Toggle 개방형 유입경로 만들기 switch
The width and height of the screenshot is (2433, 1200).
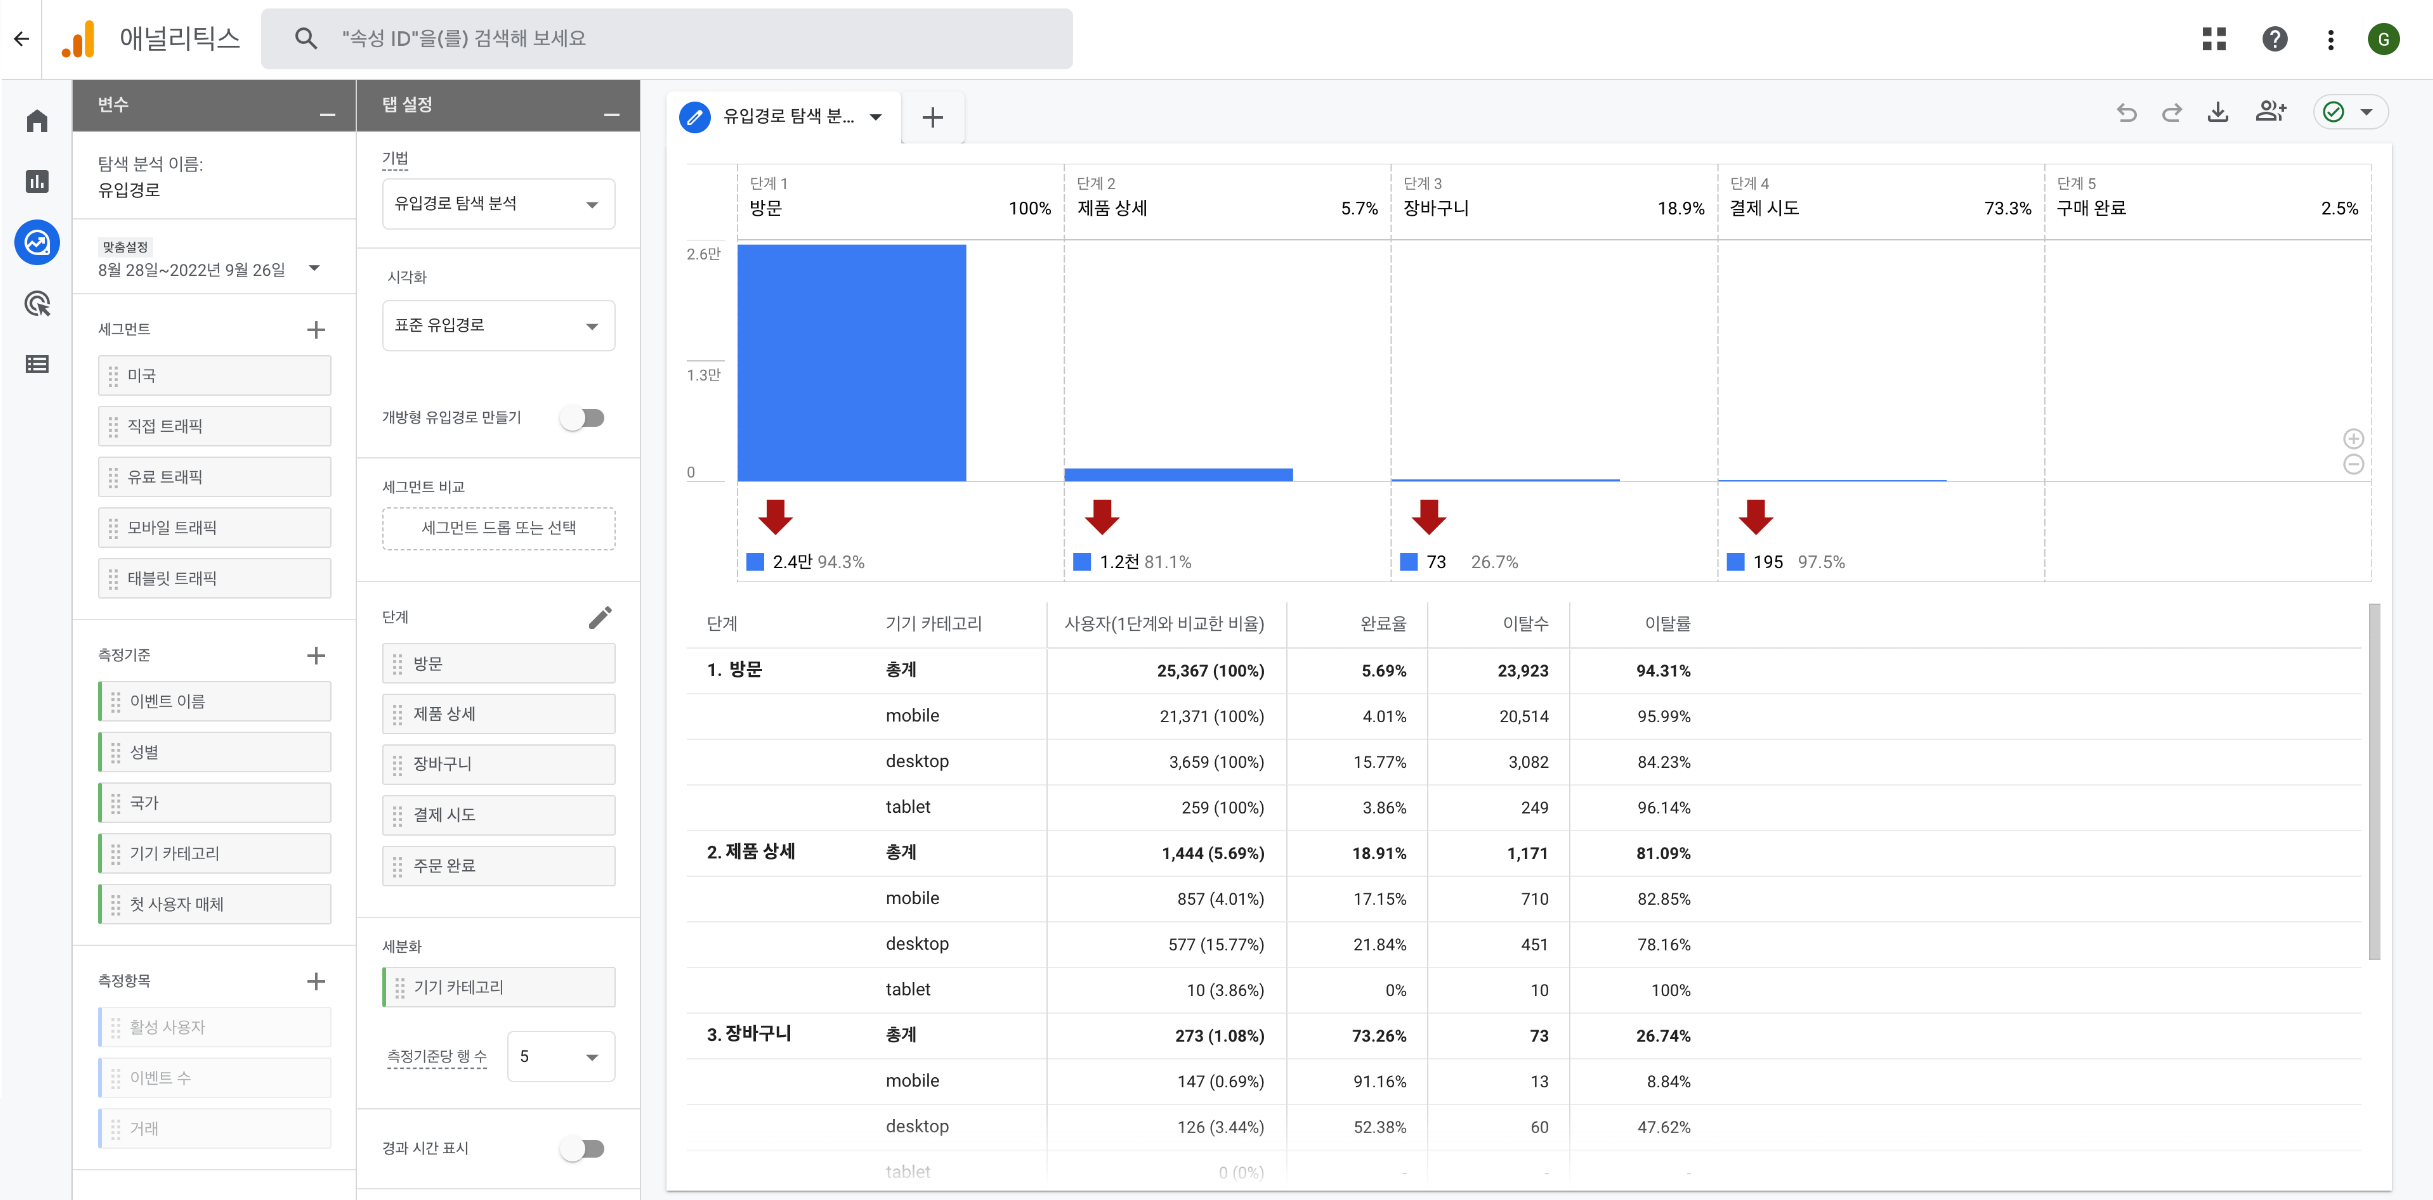point(583,418)
